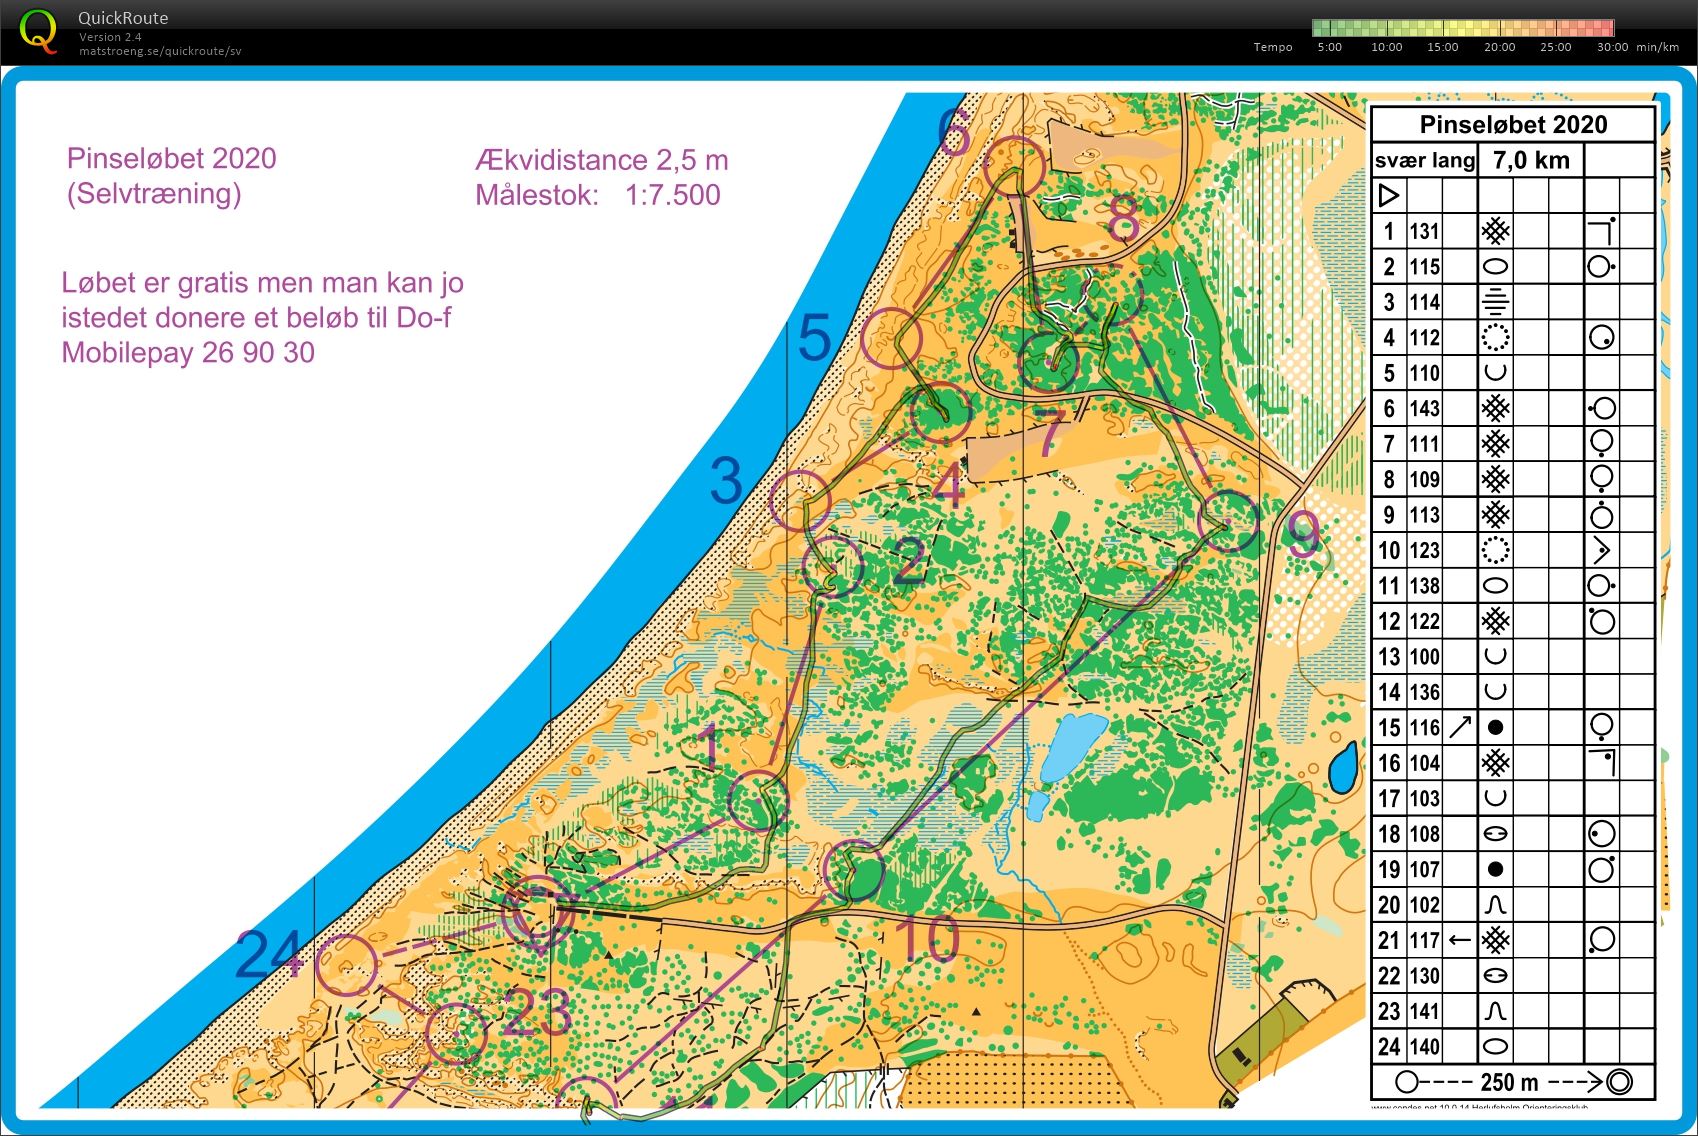
Task: Click control circle 6 at map top
Action: coord(1014,167)
